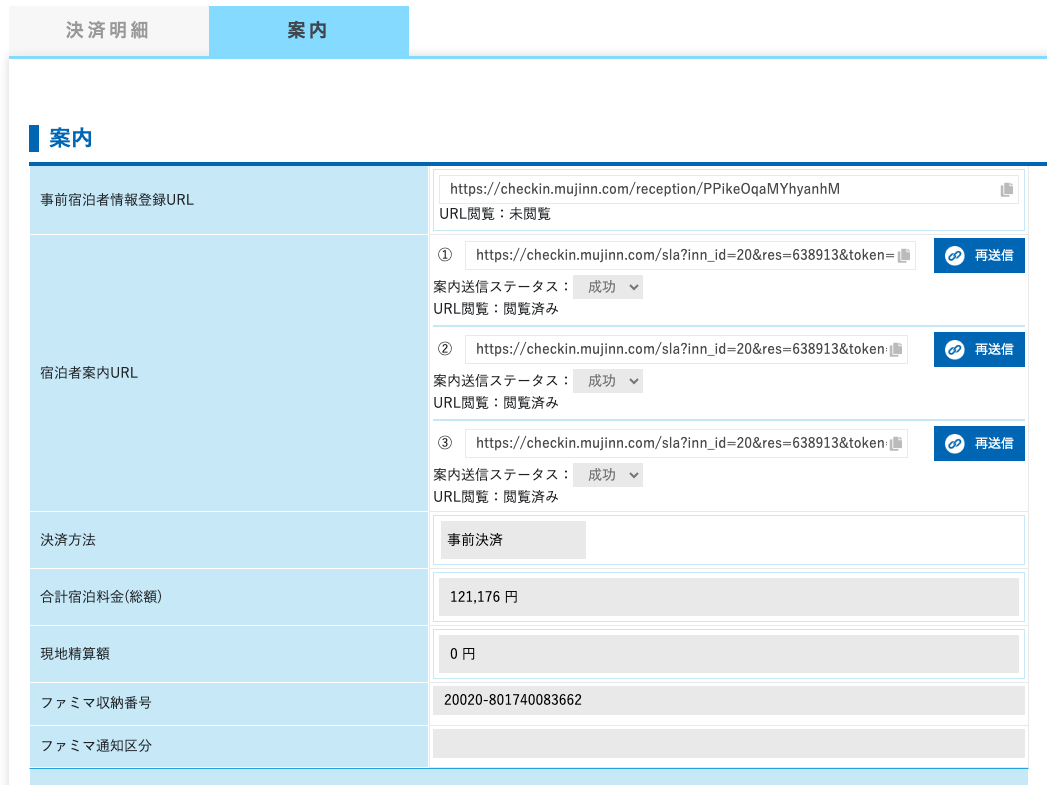Image resolution: width=1047 pixels, height=785 pixels.
Task: Open 案内送信ステータス dropdown for URL ②
Action: click(608, 381)
